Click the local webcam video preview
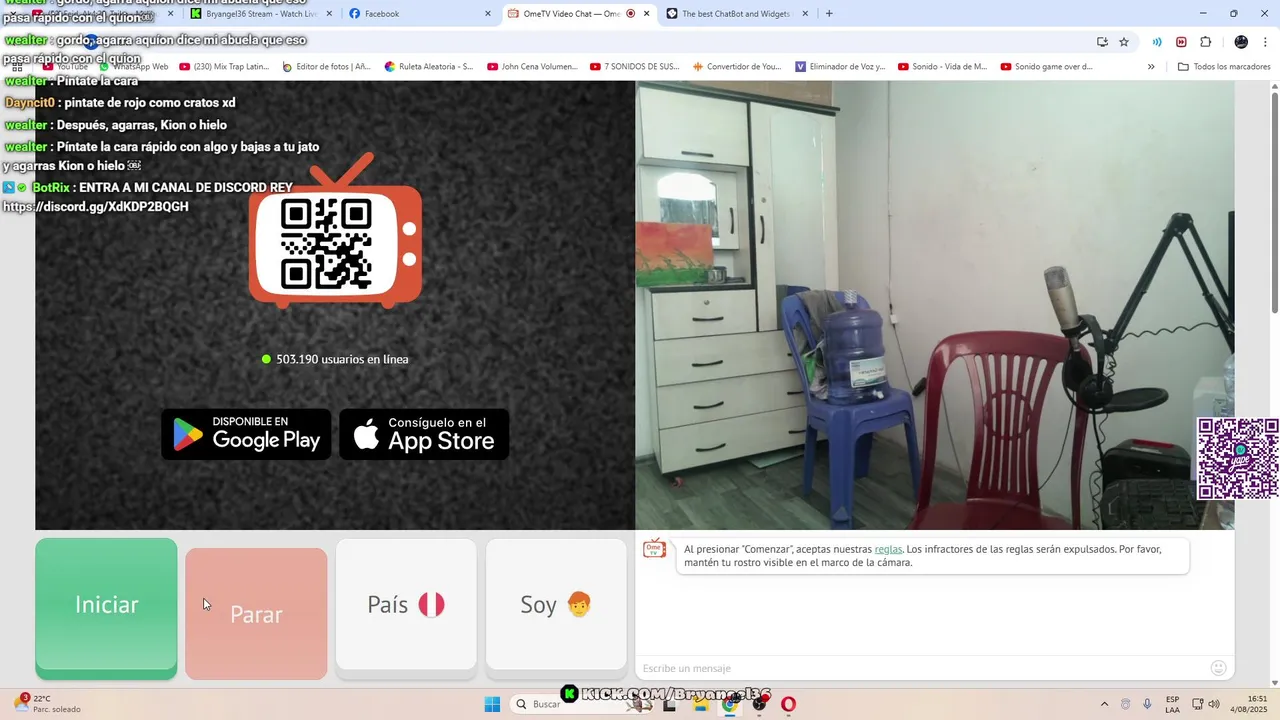The image size is (1280, 720). click(x=934, y=305)
